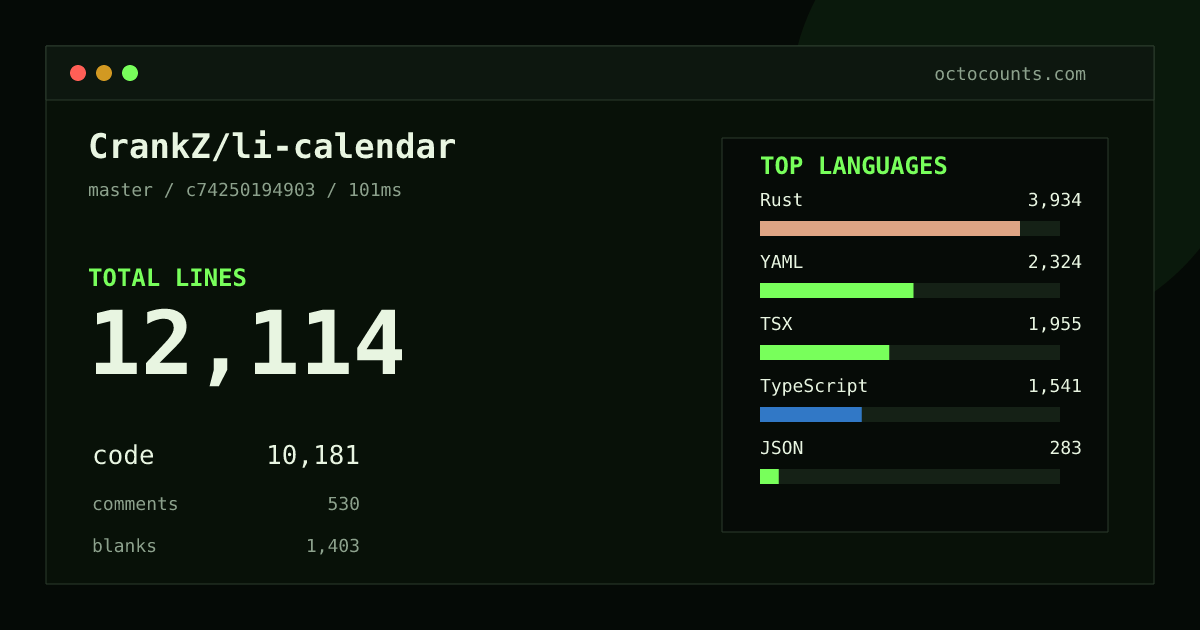The height and width of the screenshot is (630, 1200).
Task: Select the 1,955 TSX line count
Action: tap(1055, 324)
